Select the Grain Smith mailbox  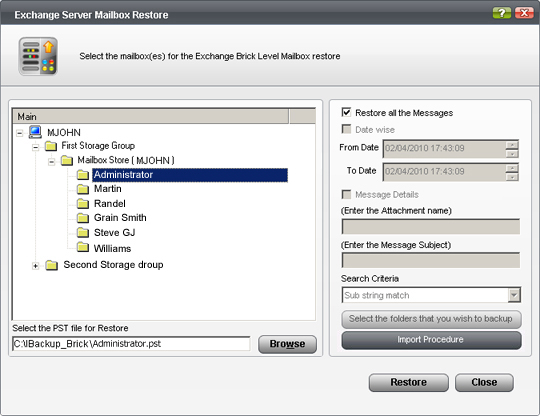tap(120, 218)
